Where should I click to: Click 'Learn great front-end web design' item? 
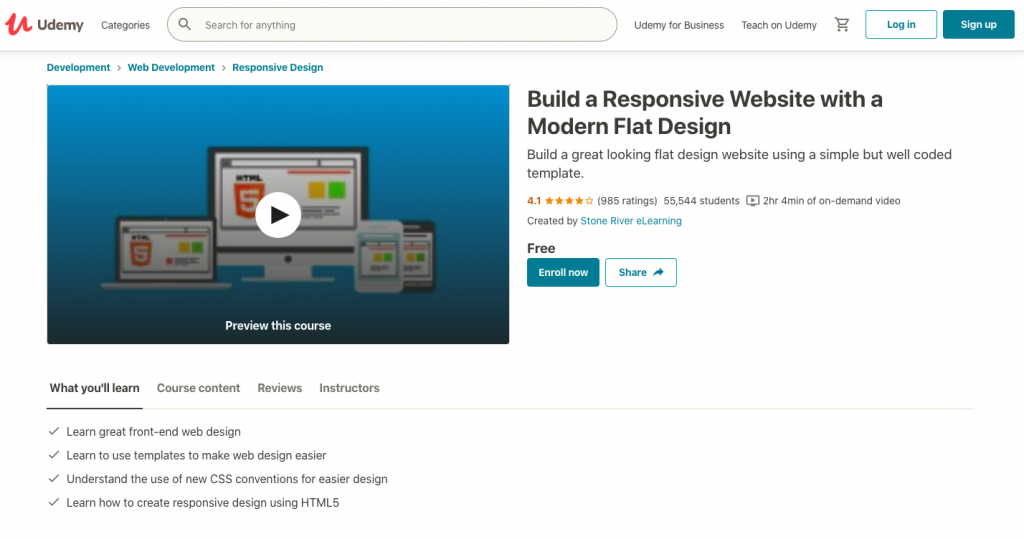click(x=153, y=432)
